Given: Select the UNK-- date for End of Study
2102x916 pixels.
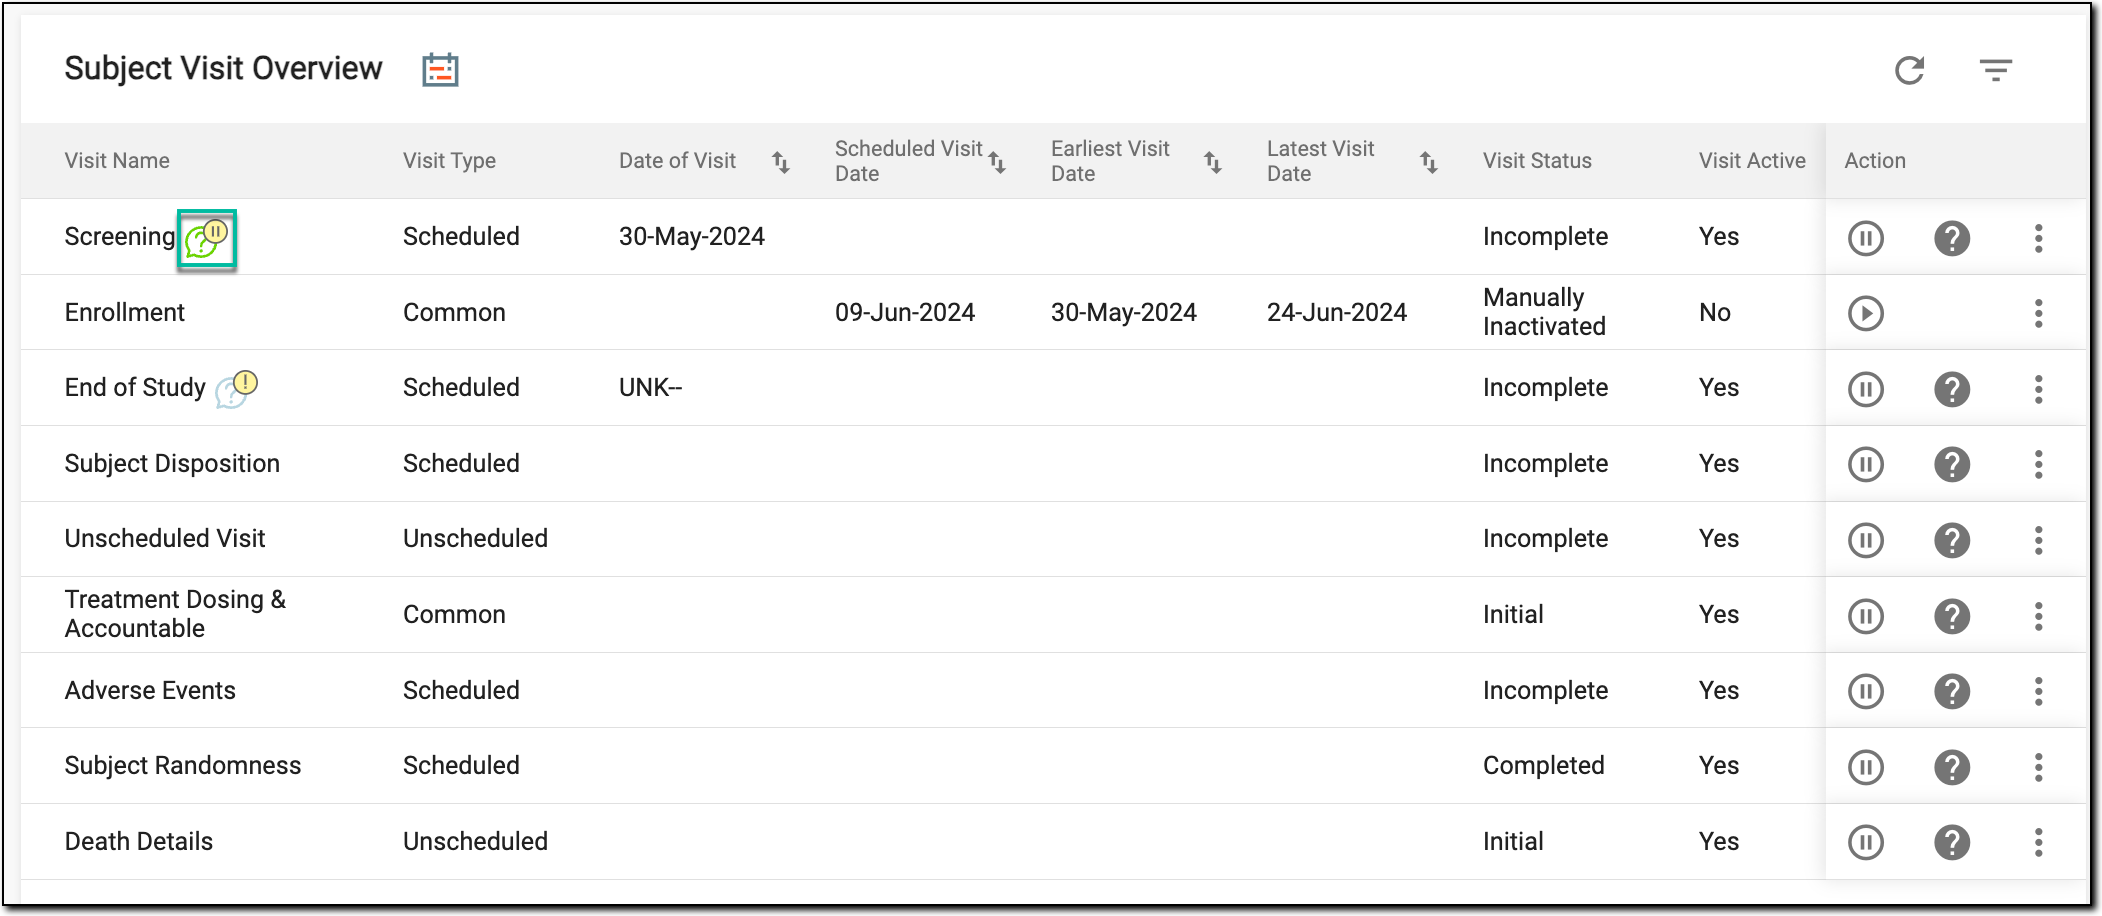Looking at the screenshot, I should click(651, 388).
